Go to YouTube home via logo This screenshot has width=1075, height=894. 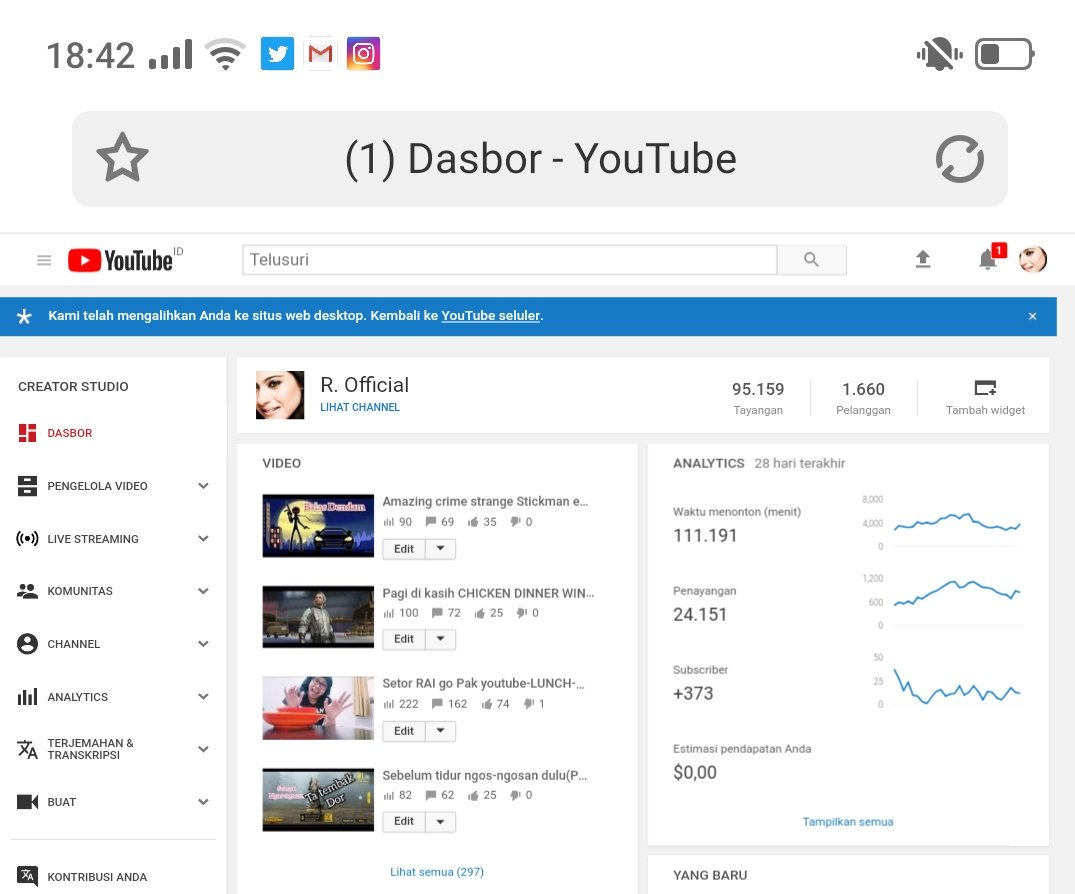point(120,260)
